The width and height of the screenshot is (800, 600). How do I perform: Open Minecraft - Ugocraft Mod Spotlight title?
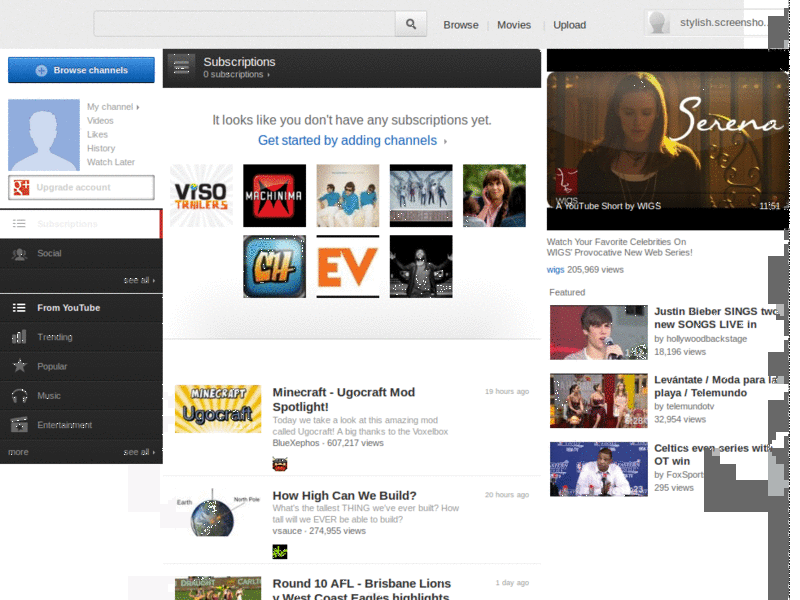(343, 399)
